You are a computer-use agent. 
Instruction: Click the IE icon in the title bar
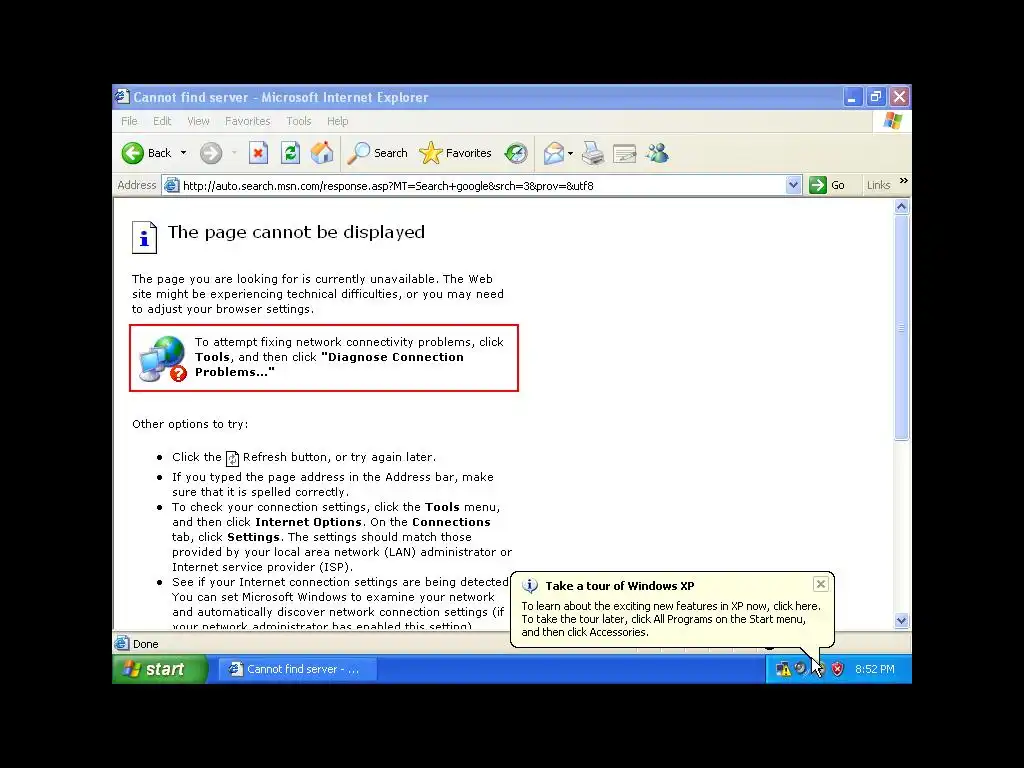(x=122, y=97)
